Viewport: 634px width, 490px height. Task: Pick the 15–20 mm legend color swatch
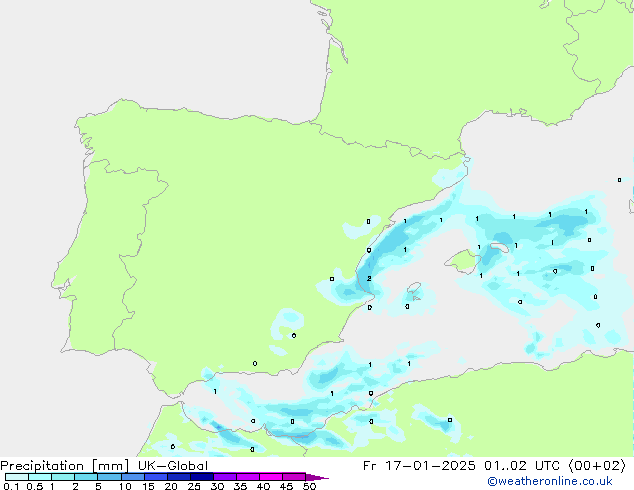155,477
